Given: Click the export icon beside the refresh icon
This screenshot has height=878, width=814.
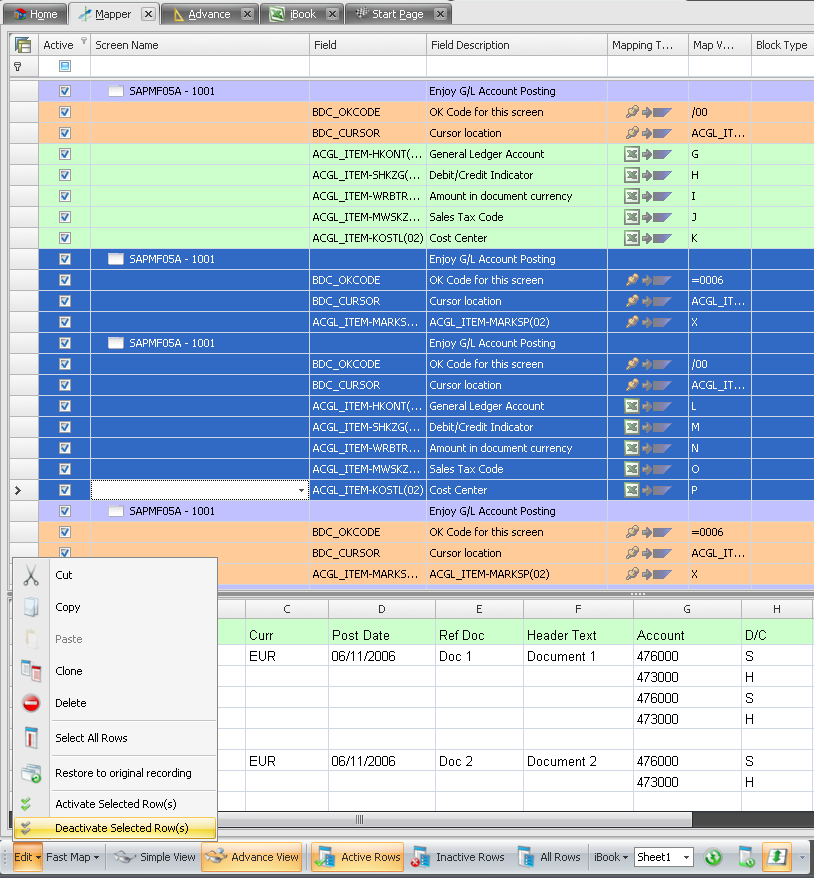Looking at the screenshot, I should (745, 858).
